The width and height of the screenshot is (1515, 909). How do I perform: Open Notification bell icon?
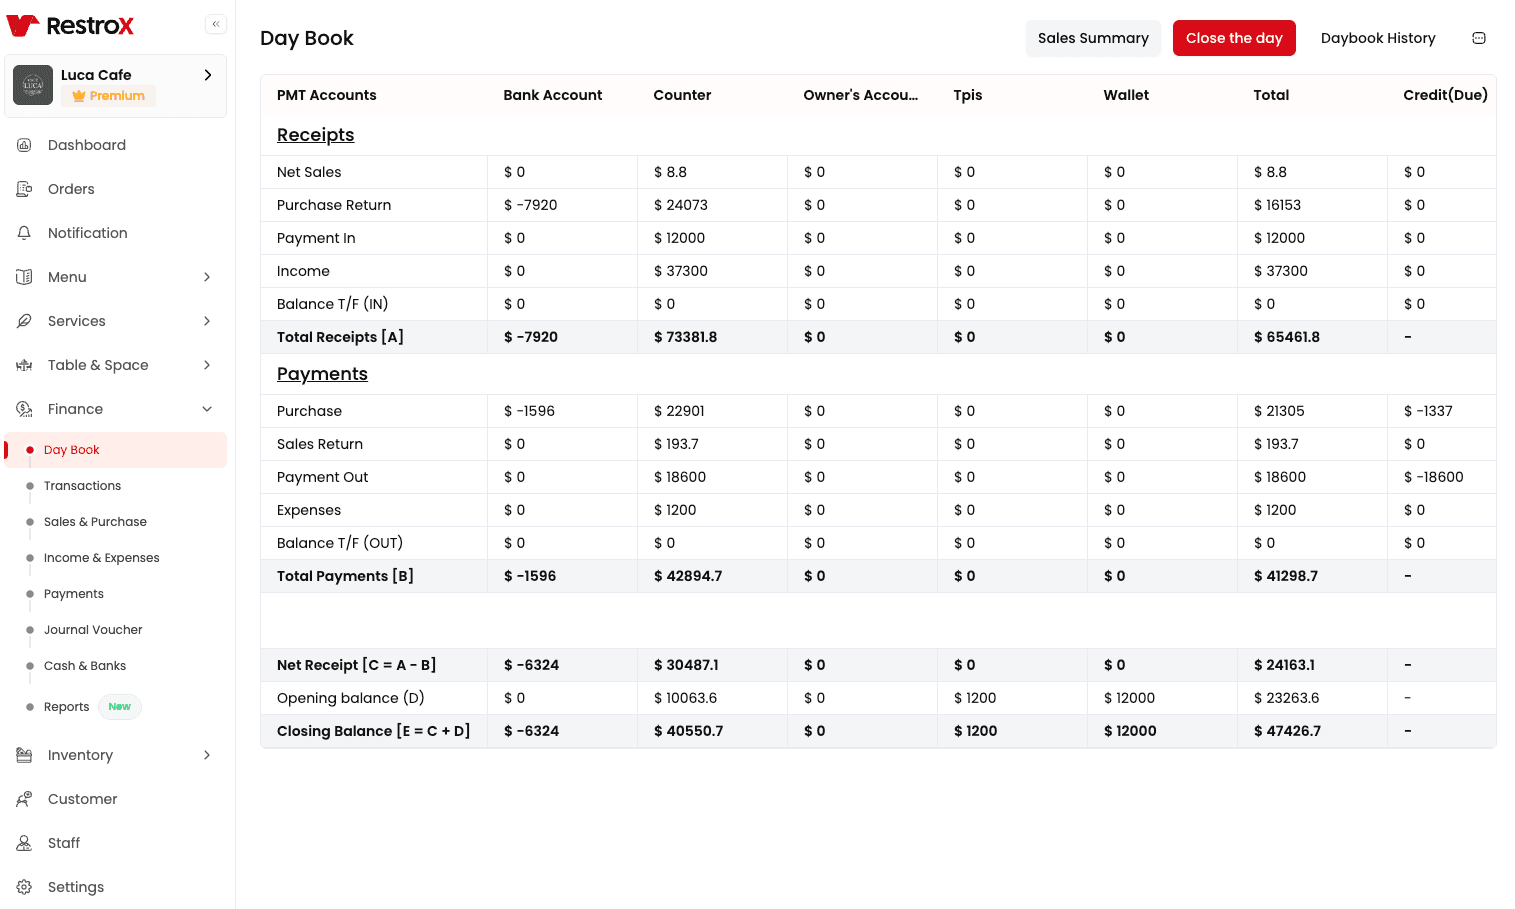(x=24, y=233)
